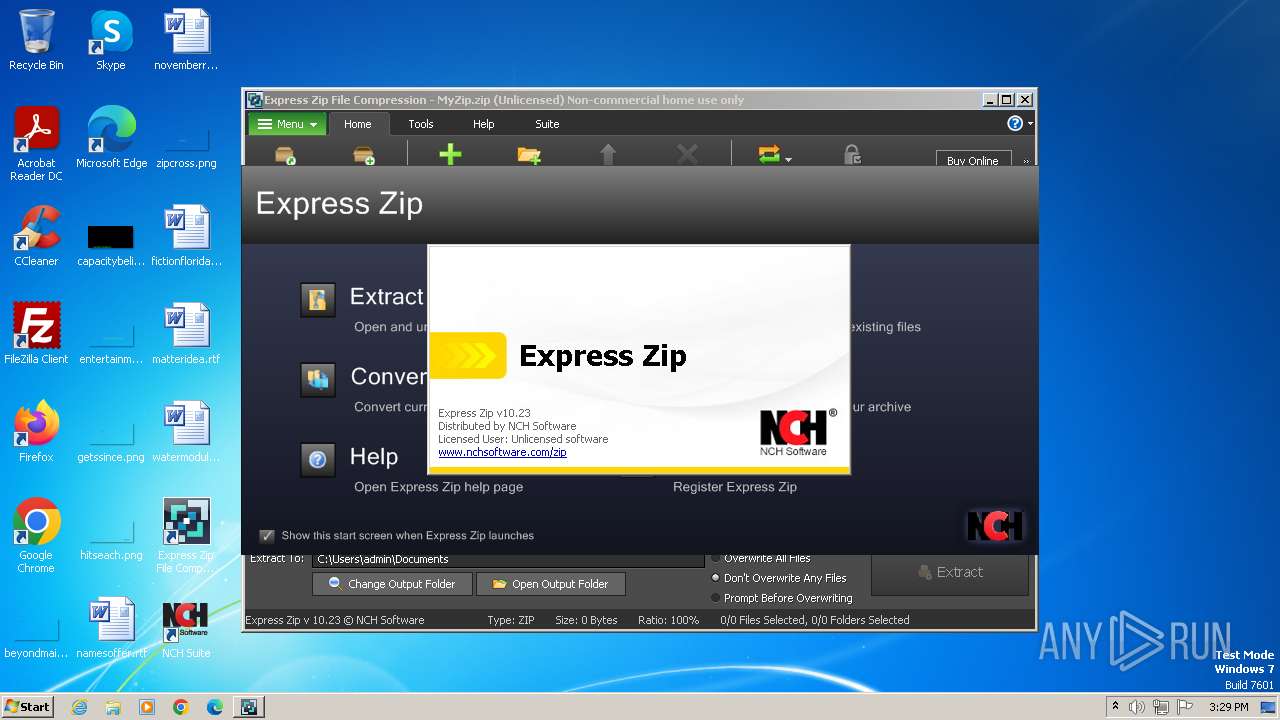
Task: Open the green Menu dropdown
Action: [x=287, y=124]
